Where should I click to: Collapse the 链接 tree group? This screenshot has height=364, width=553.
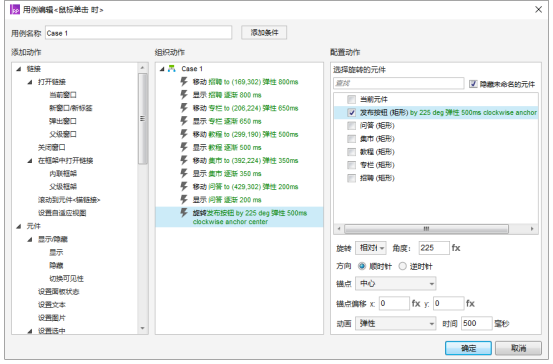tap(18, 69)
